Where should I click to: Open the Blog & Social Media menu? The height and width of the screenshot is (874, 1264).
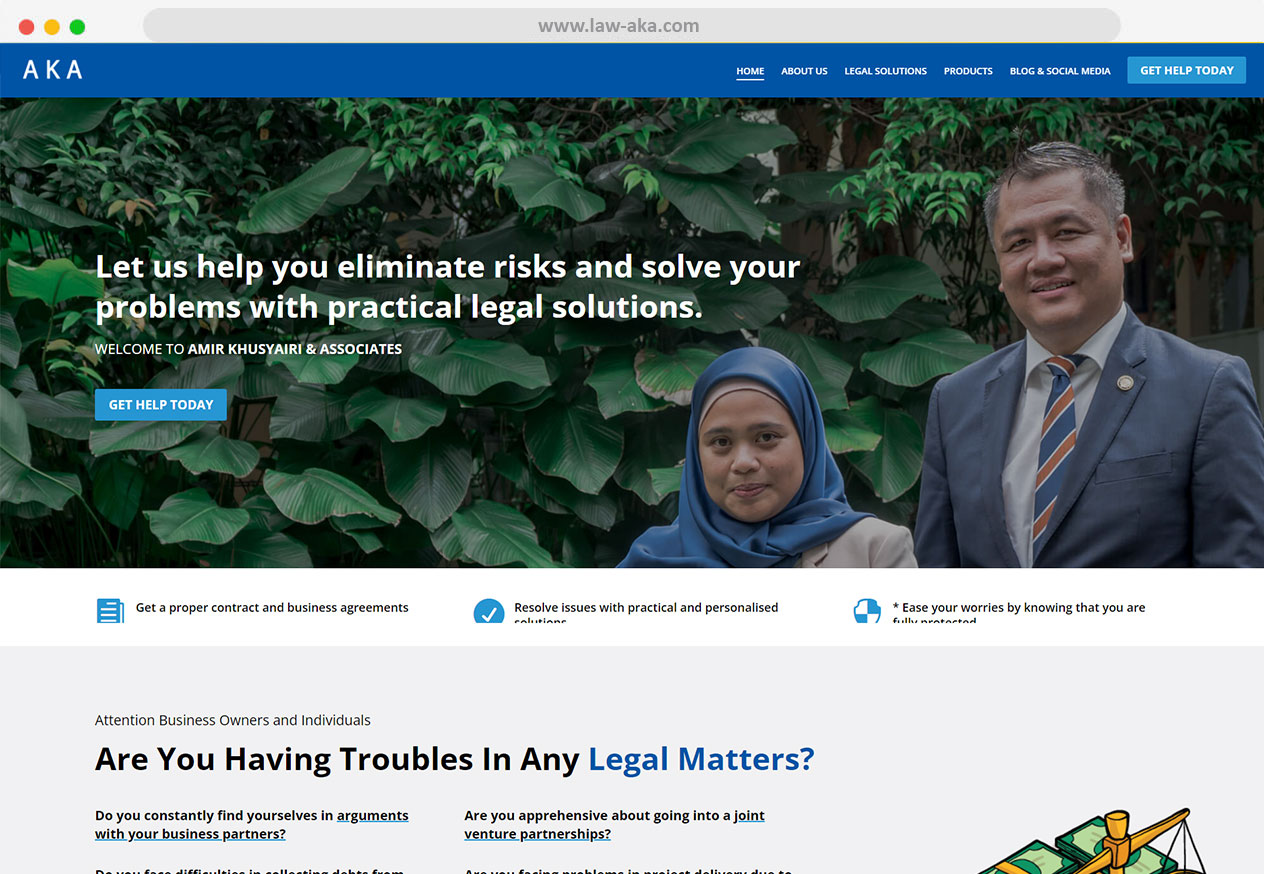[x=1060, y=71]
